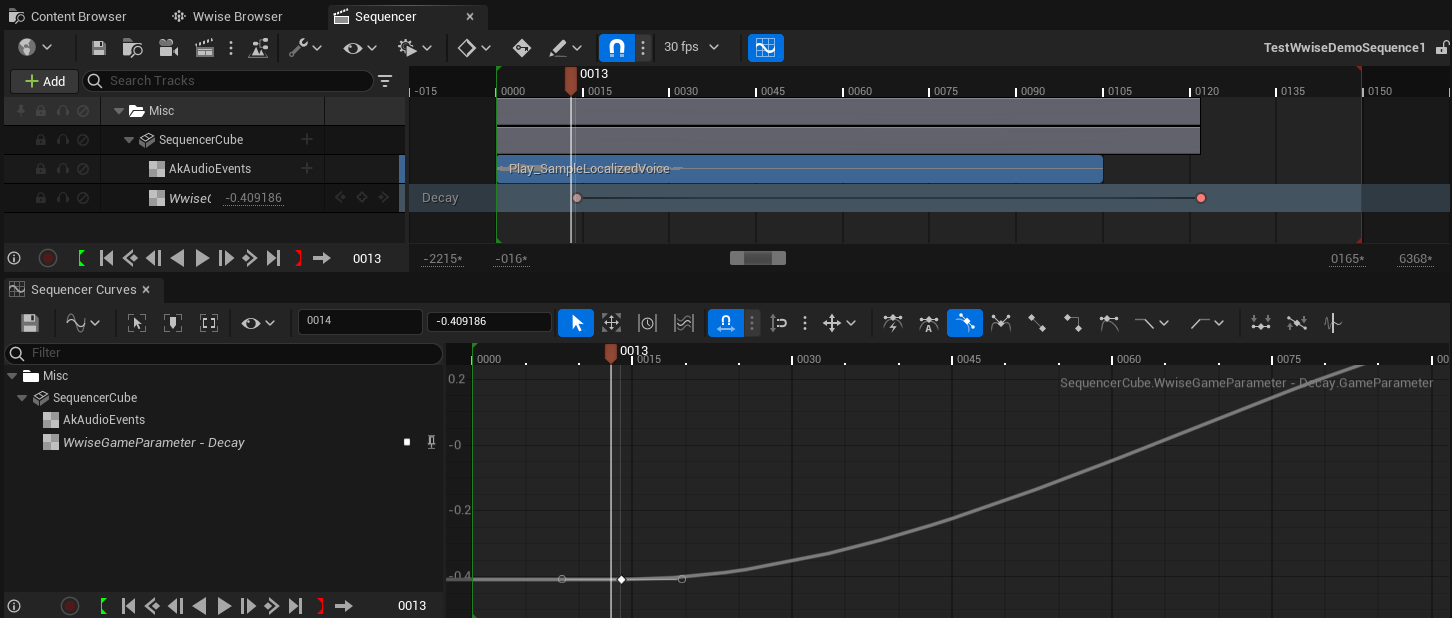The width and height of the screenshot is (1452, 618).
Task: Click the Sequencer timeline horizontal scrollbar thumb
Action: pos(757,259)
